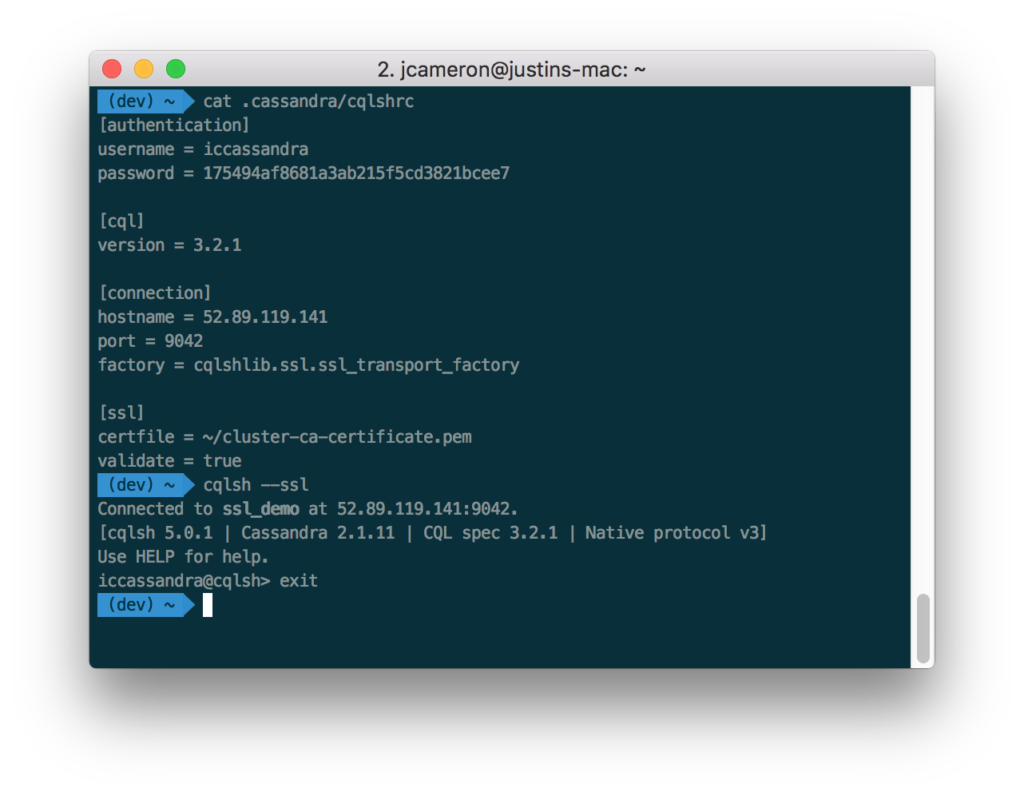Click the certfile path cluster-ca-certificate.pem

coord(337,437)
